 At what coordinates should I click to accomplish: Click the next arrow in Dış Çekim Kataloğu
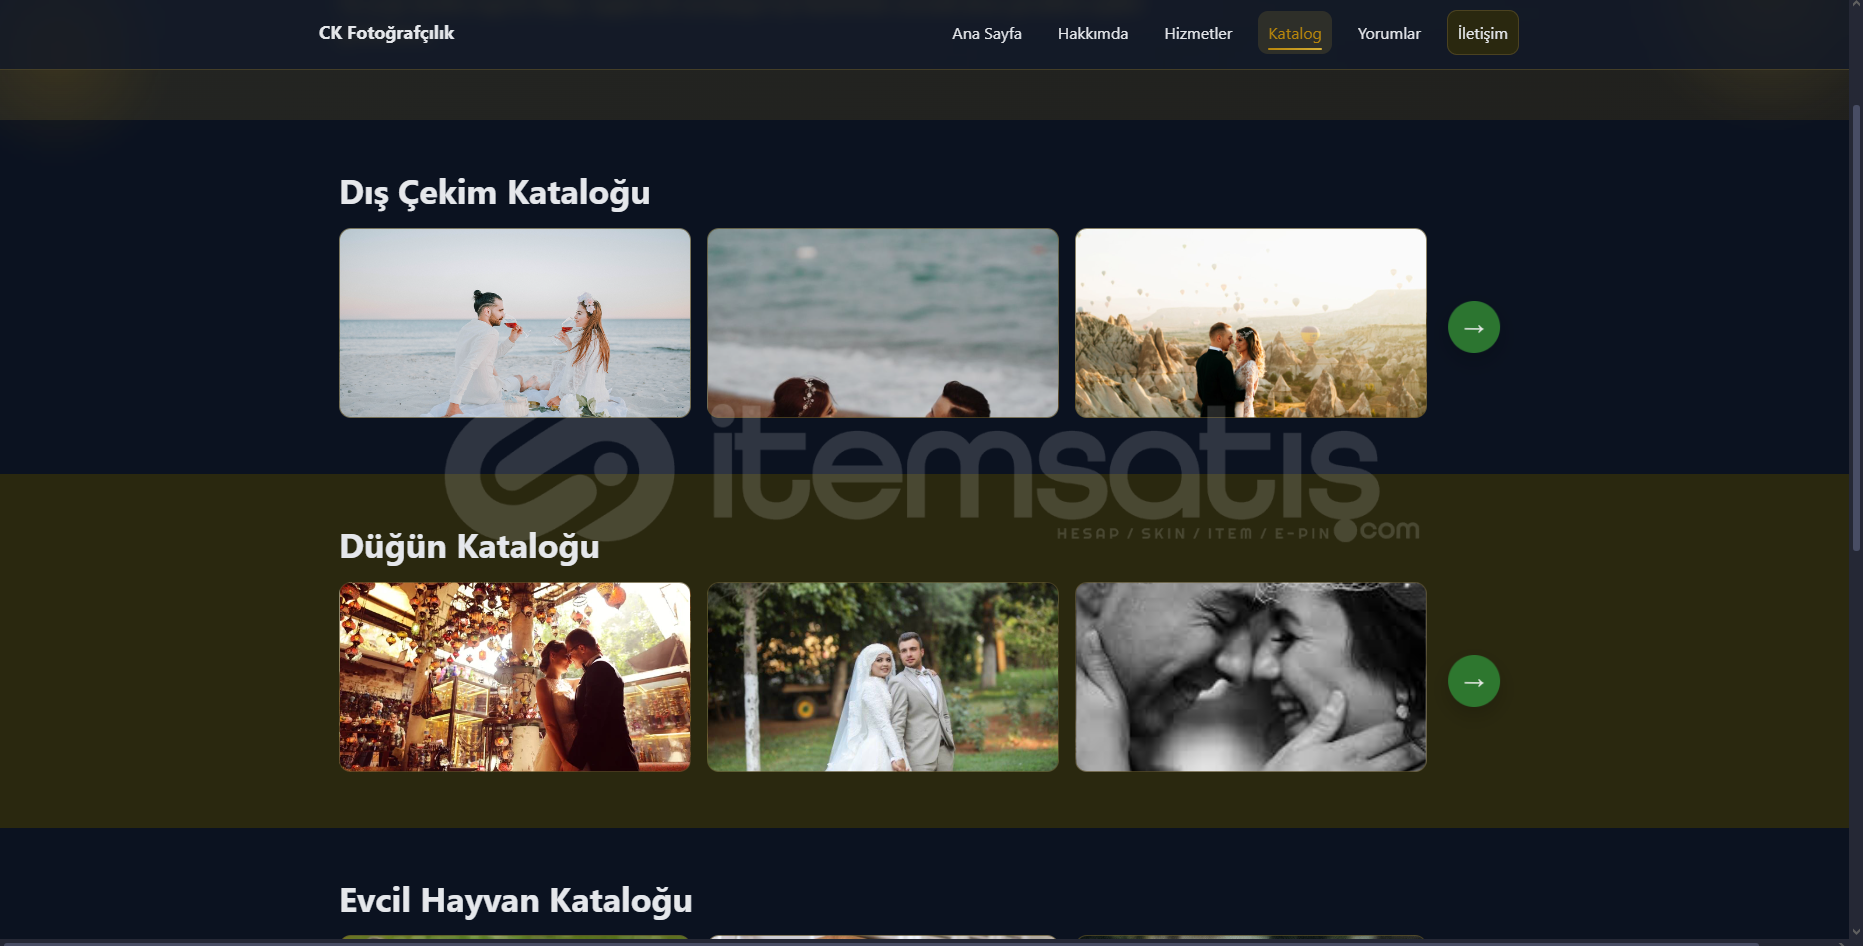[x=1473, y=327]
